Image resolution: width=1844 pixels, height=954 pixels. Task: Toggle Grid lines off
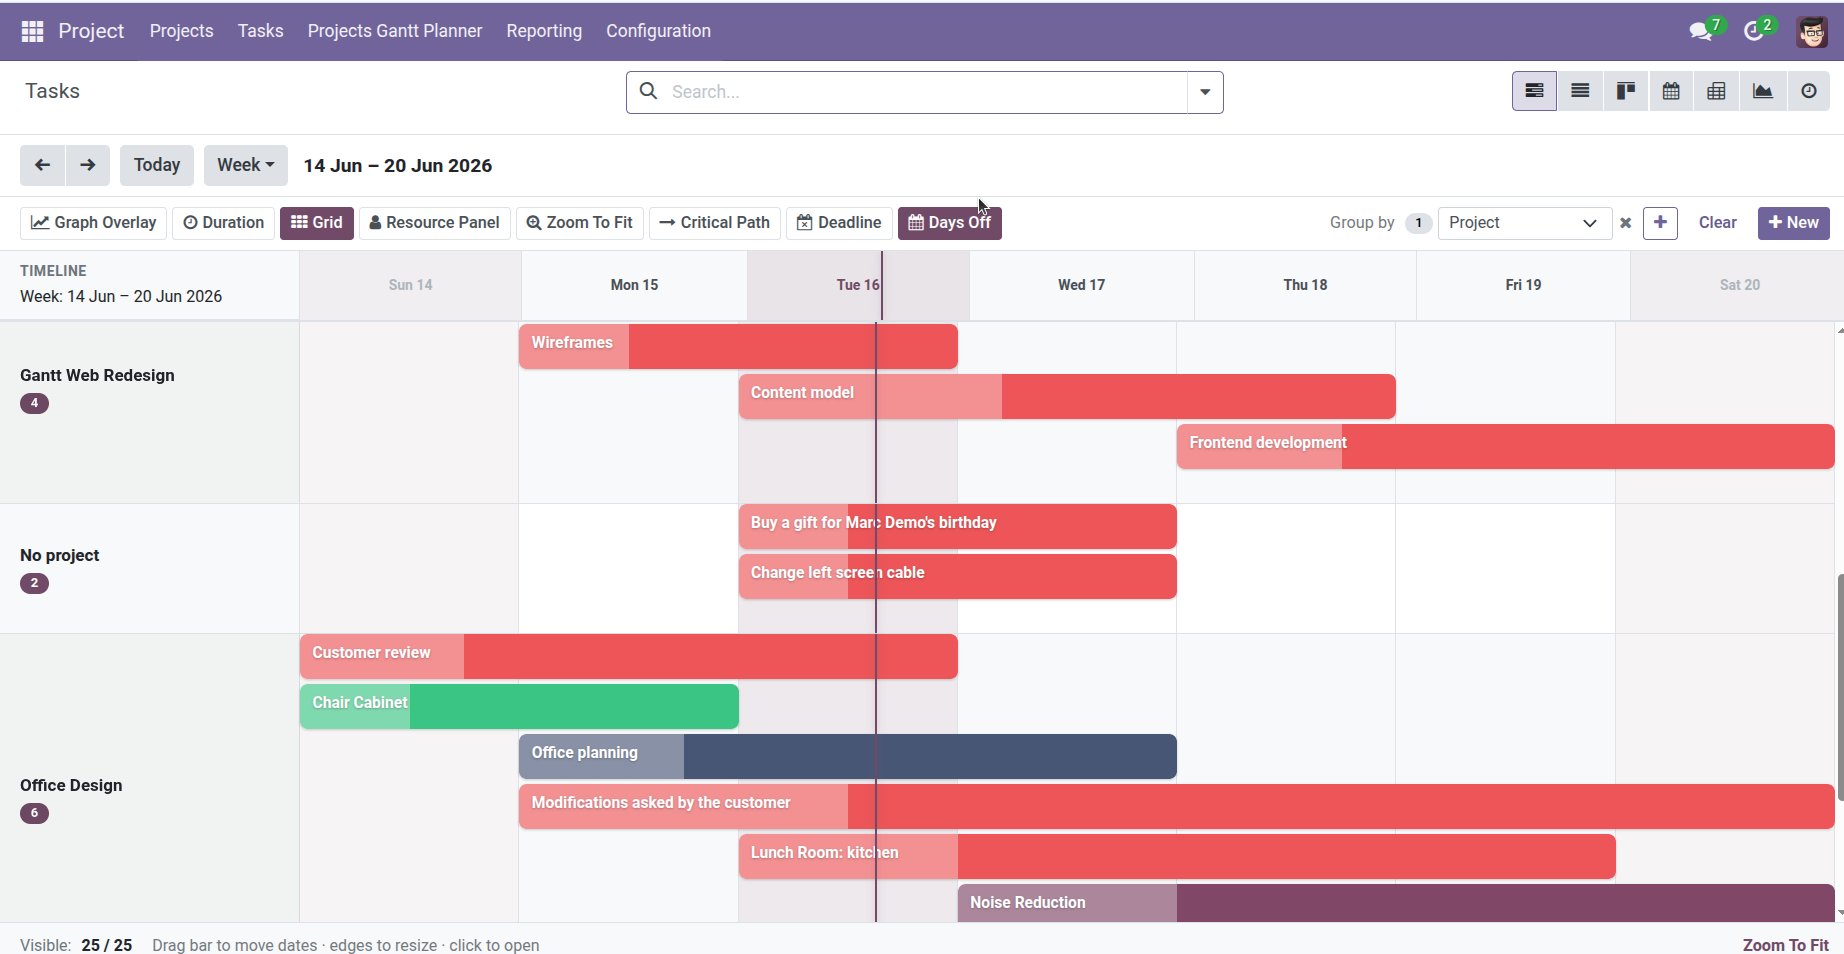point(317,223)
